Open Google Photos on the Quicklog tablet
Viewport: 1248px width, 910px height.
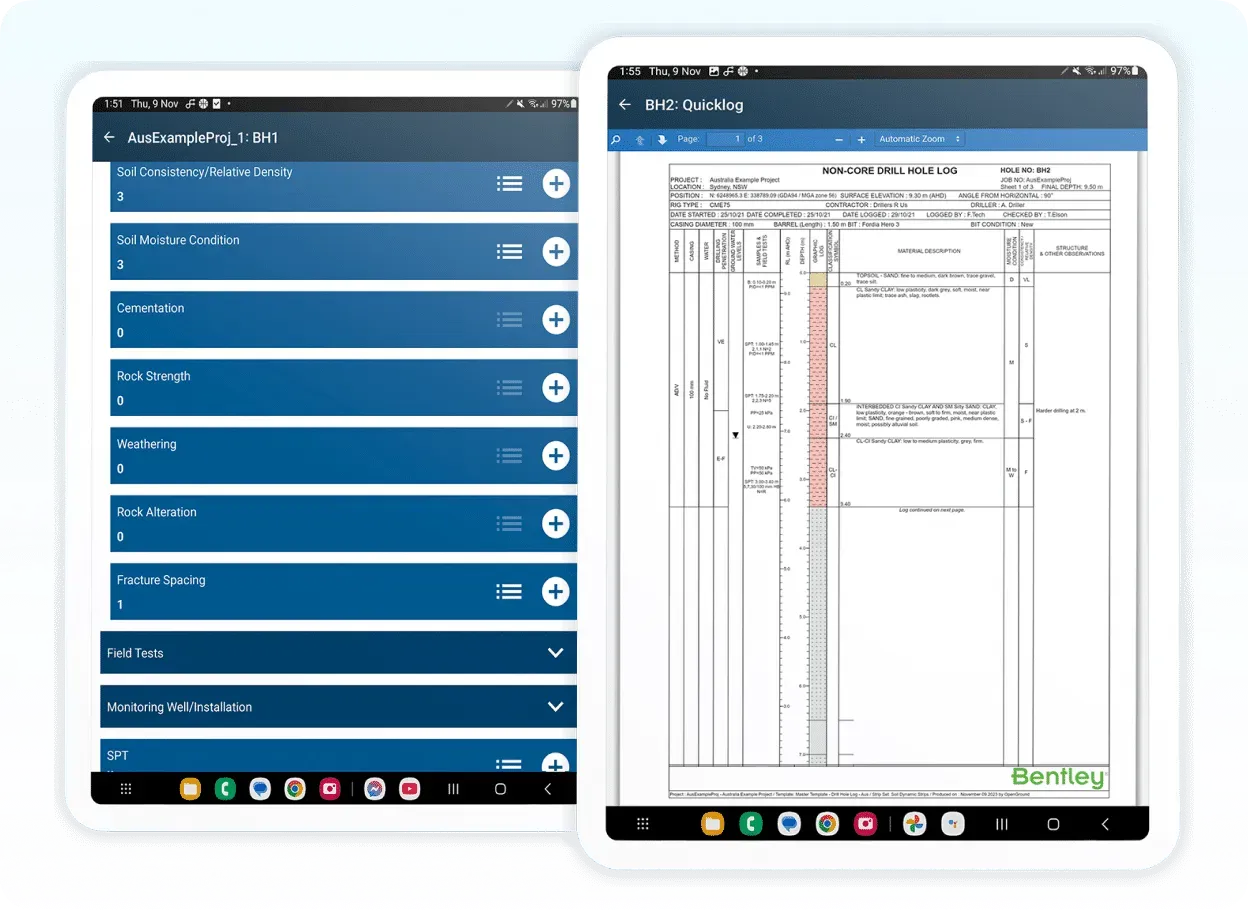click(x=914, y=824)
